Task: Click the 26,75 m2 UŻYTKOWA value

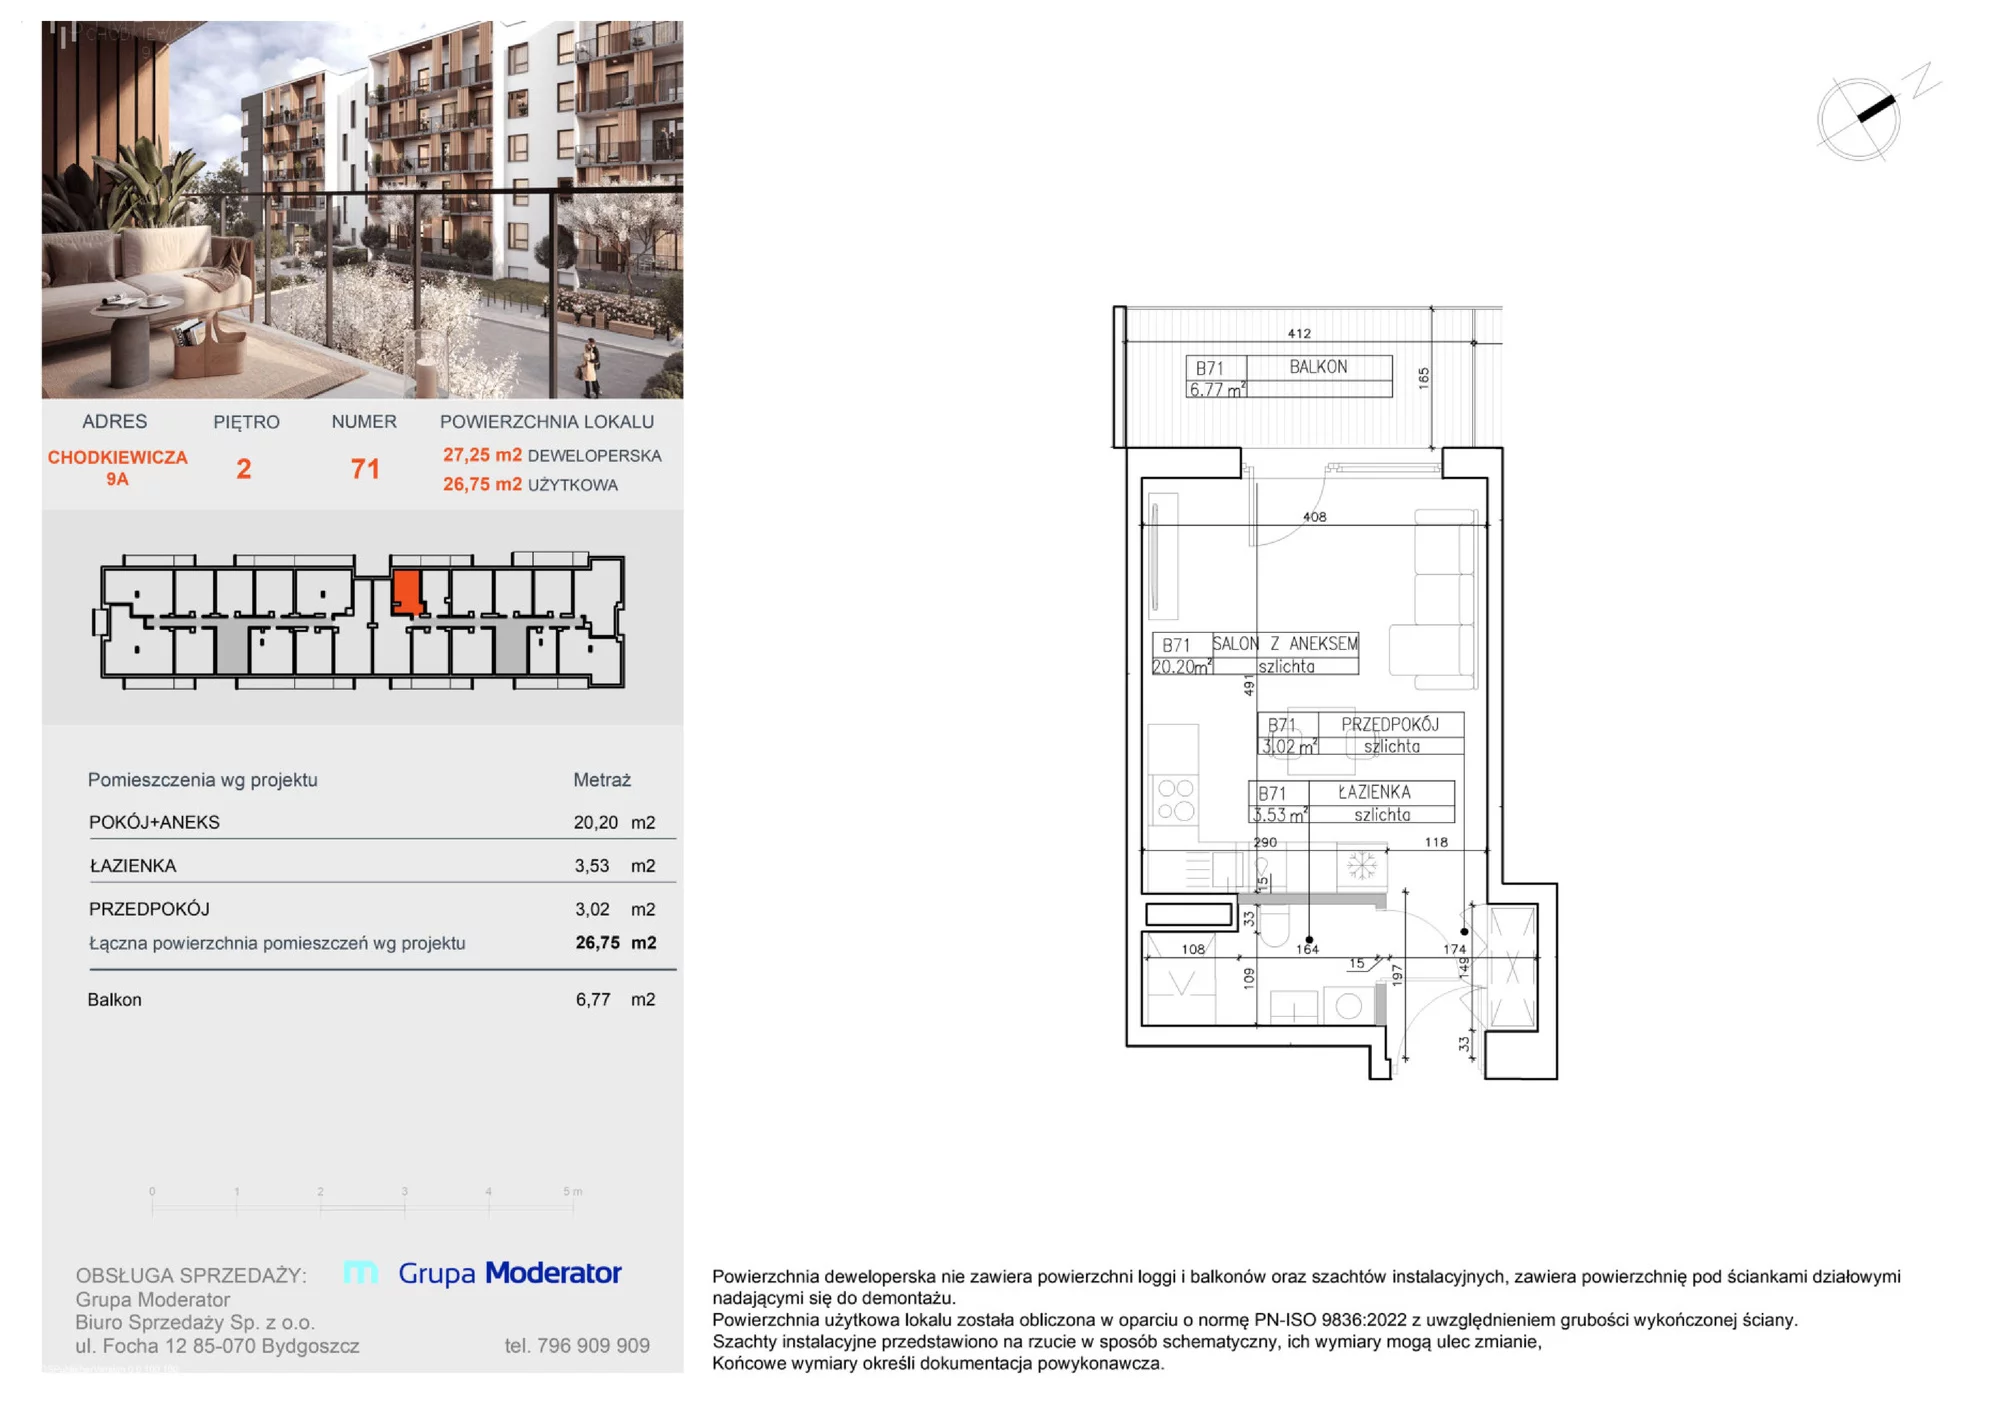Action: click(x=530, y=484)
